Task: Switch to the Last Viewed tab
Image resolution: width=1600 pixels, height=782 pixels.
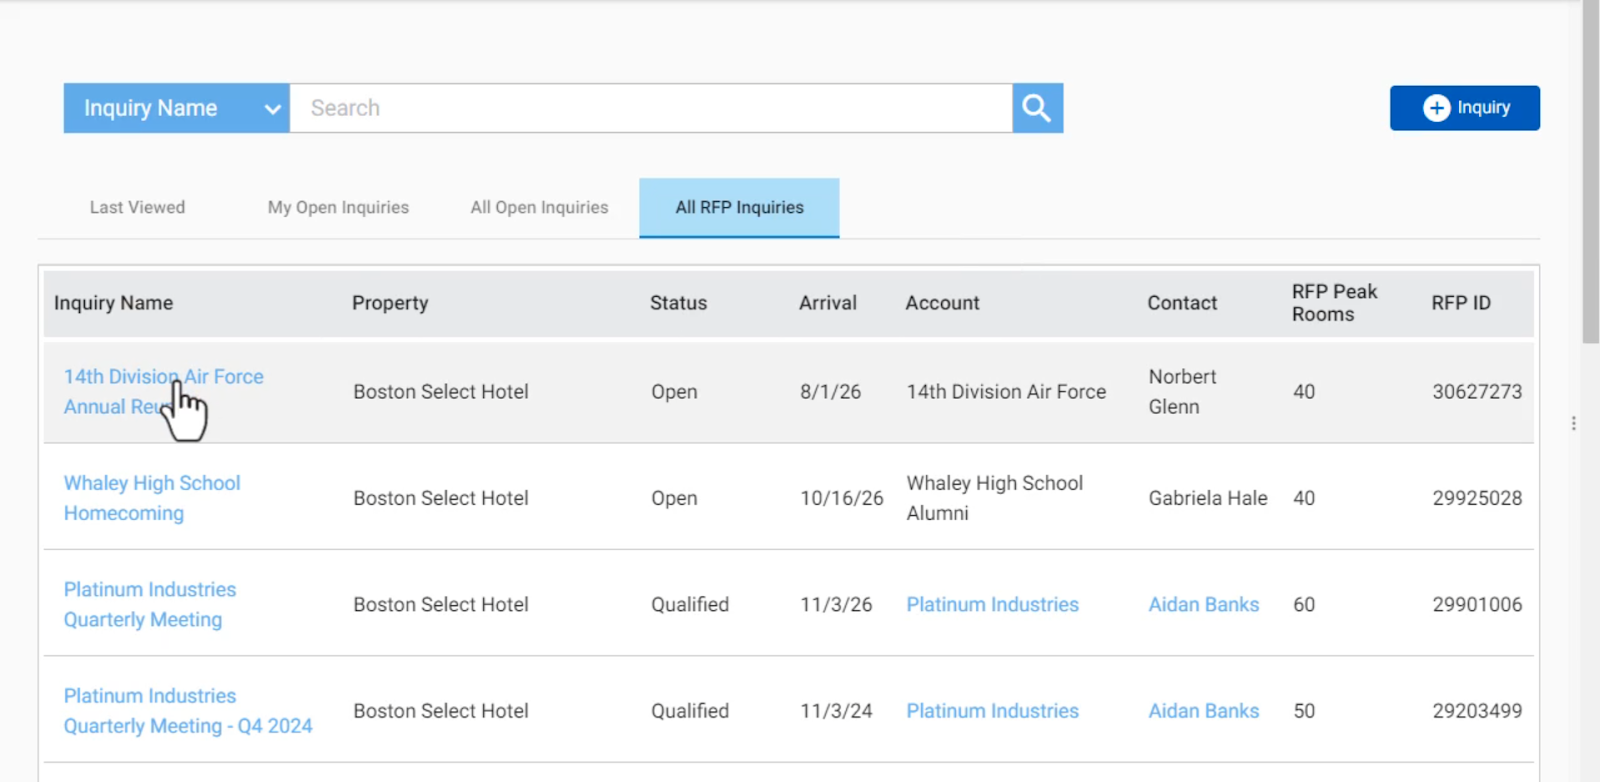Action: tap(138, 207)
